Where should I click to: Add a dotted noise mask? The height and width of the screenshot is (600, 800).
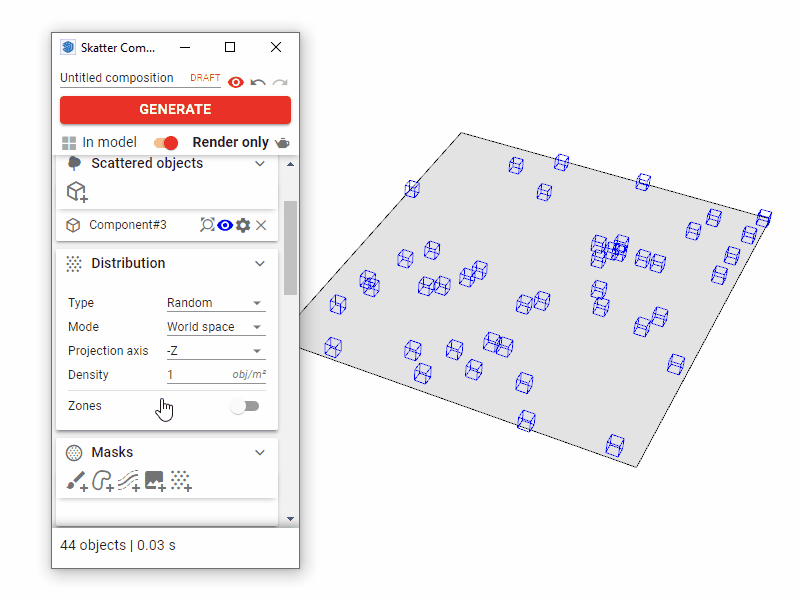coord(181,482)
